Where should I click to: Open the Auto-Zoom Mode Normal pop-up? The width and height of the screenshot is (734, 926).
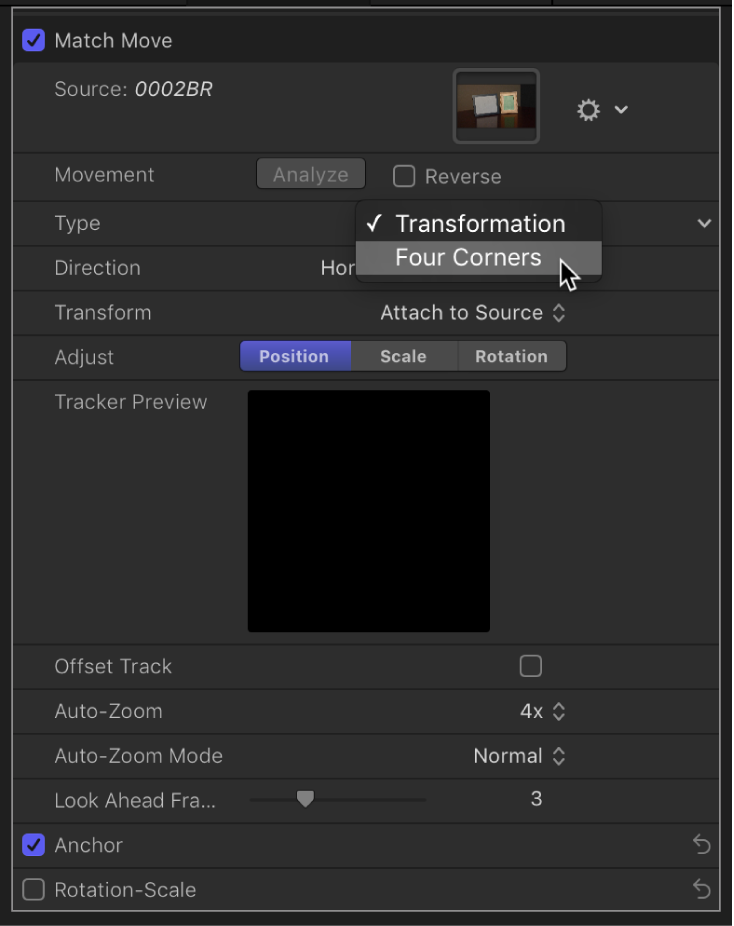point(519,757)
